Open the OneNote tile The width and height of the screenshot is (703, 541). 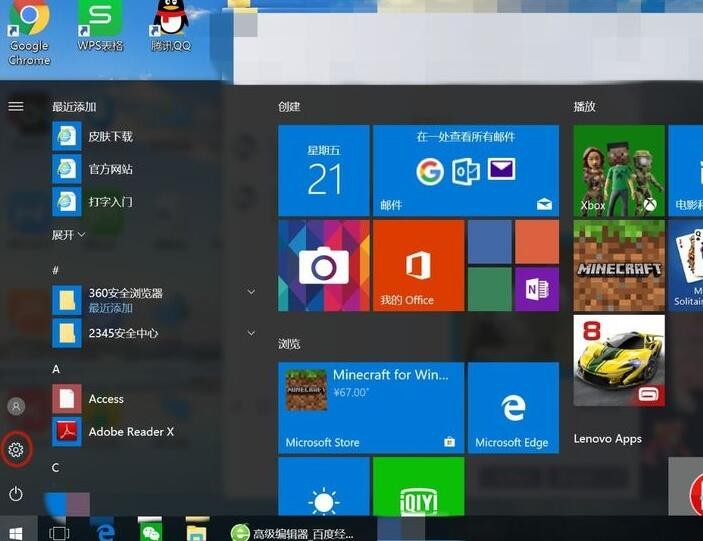pyautogui.click(x=537, y=289)
